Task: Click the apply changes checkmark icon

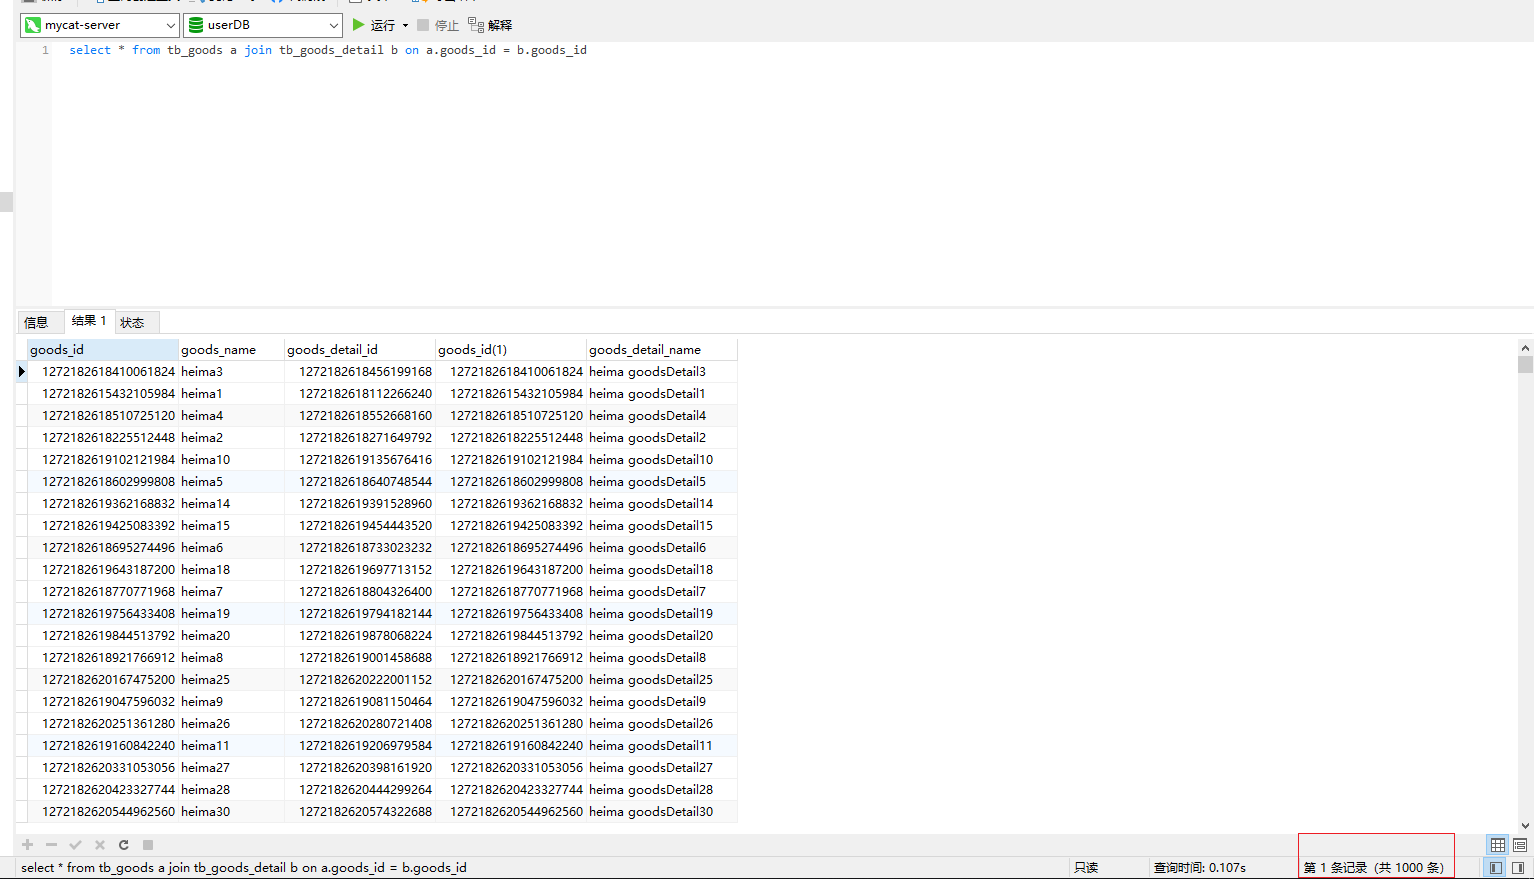Action: coord(76,845)
